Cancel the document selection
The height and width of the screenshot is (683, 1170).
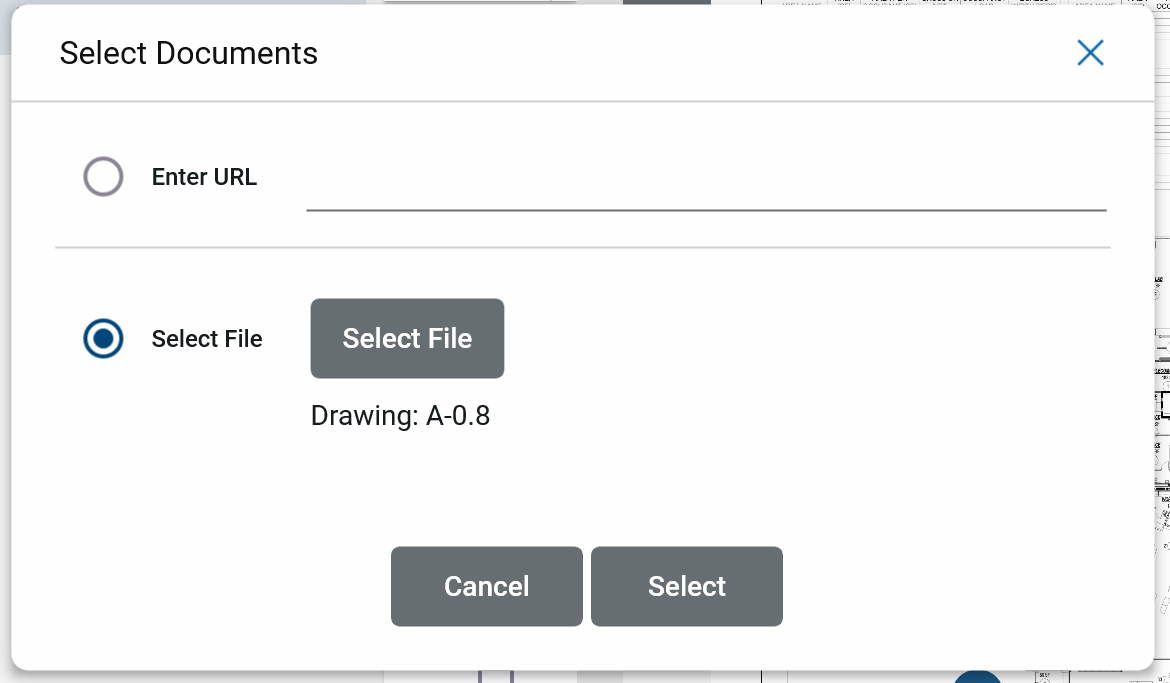[486, 586]
